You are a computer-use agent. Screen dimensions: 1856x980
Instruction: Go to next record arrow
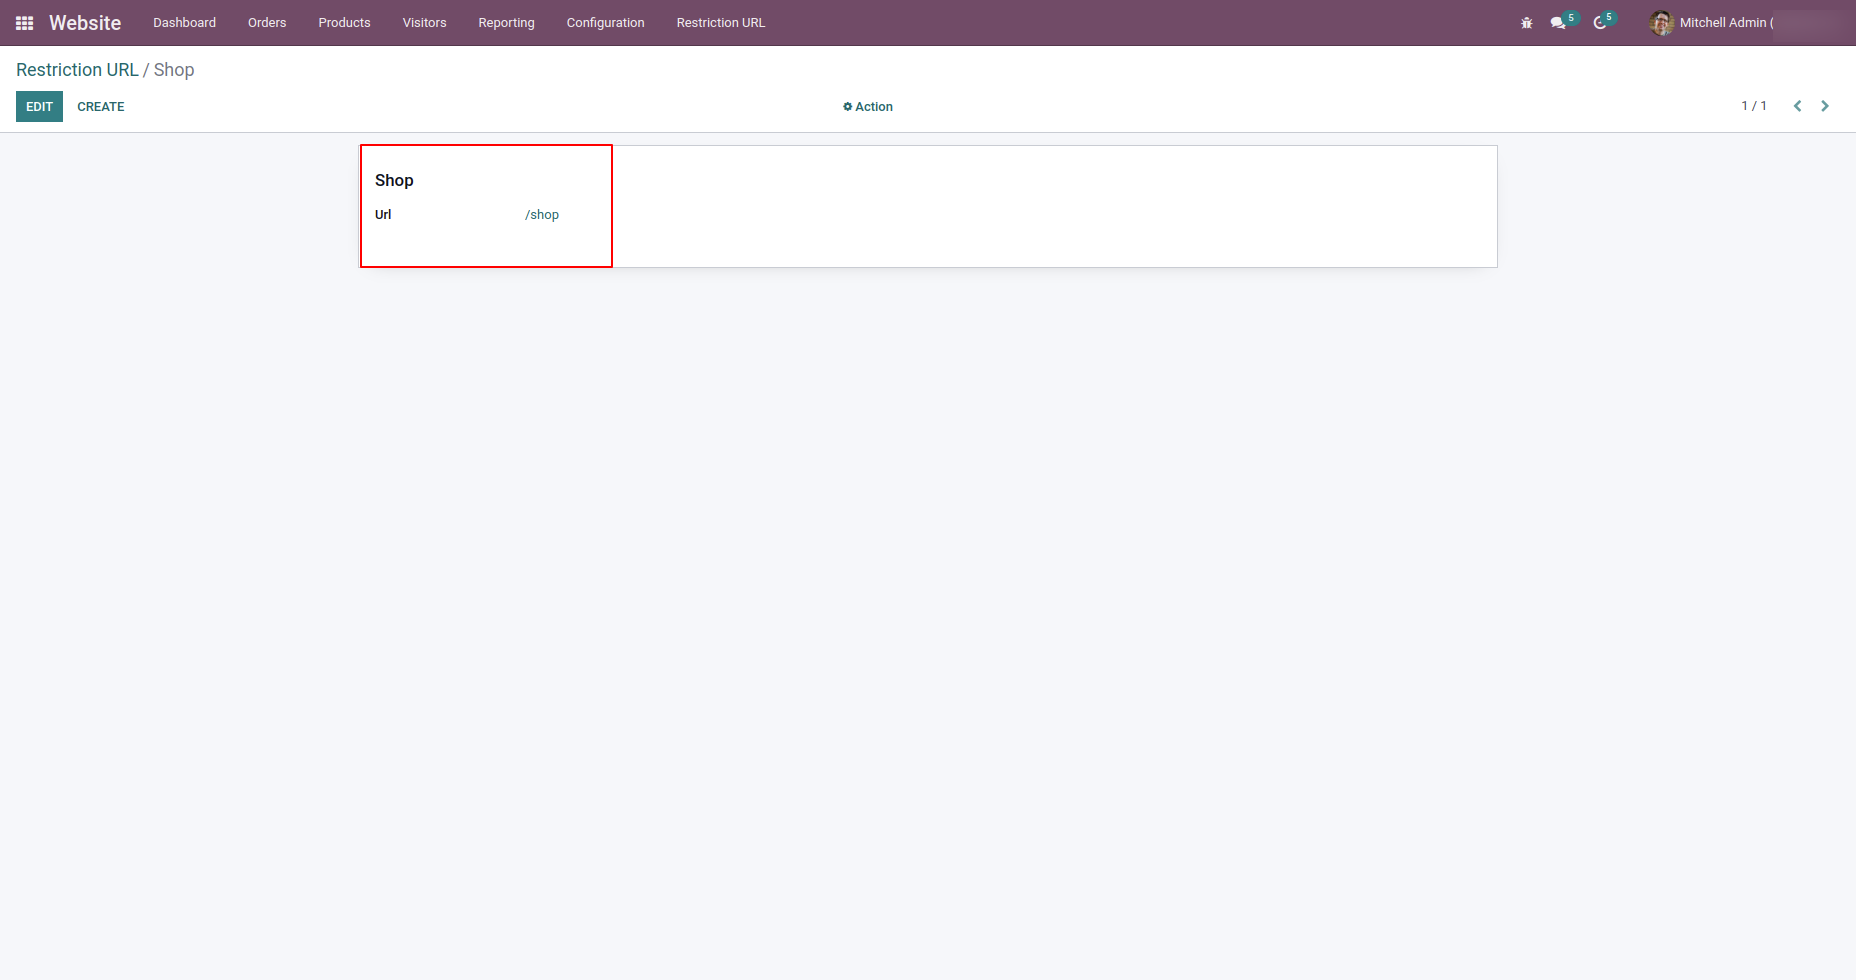(x=1825, y=106)
